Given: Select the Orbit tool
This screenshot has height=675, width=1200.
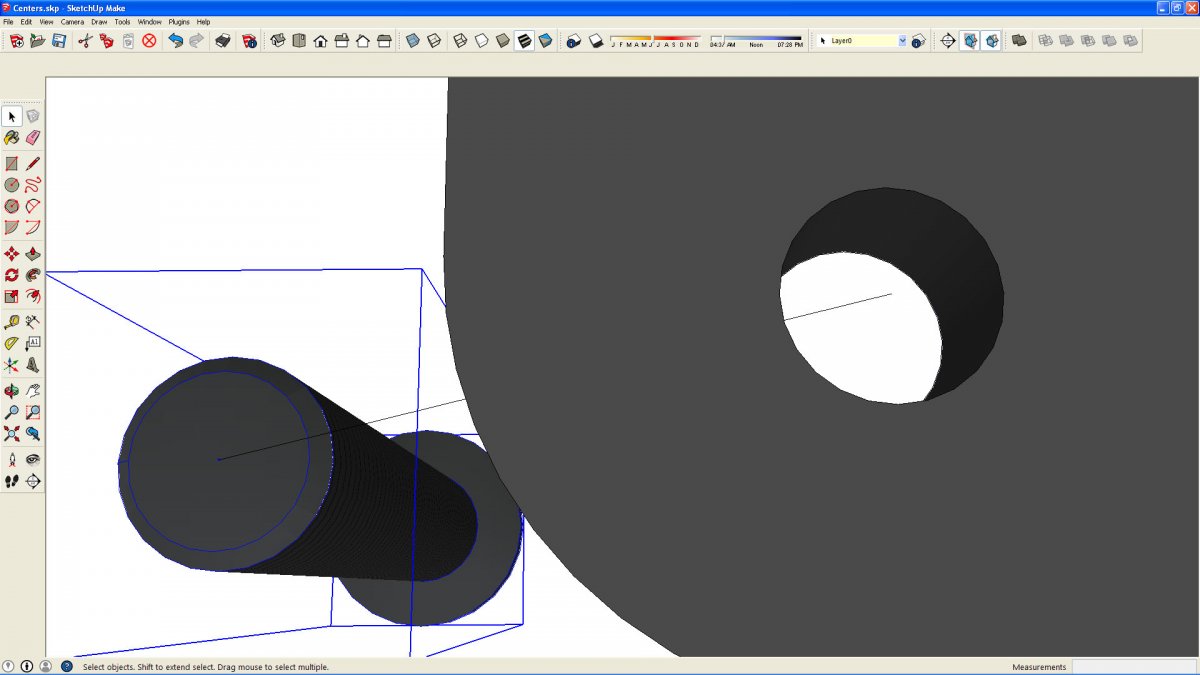Looking at the screenshot, I should click(x=12, y=391).
